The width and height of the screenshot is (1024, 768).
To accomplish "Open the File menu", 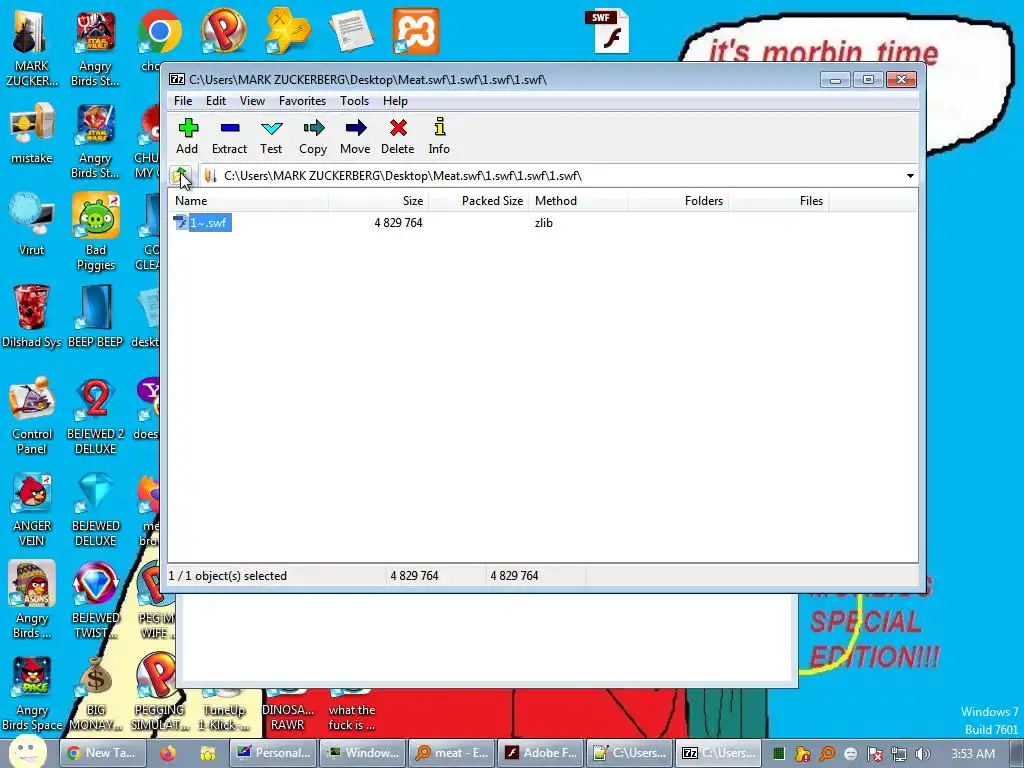I will tap(183, 101).
